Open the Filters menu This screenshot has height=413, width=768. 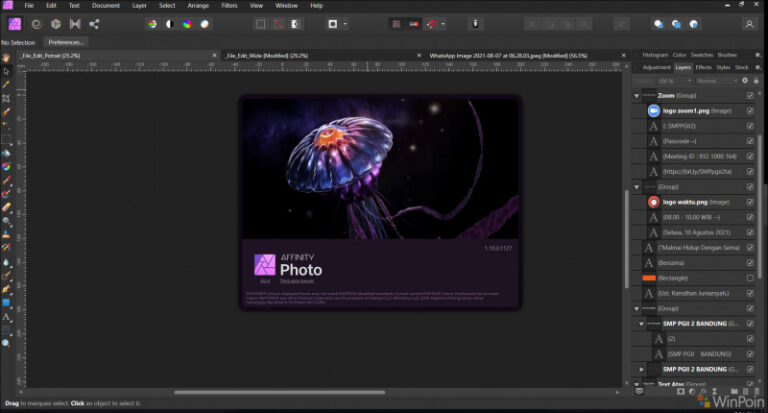point(229,5)
